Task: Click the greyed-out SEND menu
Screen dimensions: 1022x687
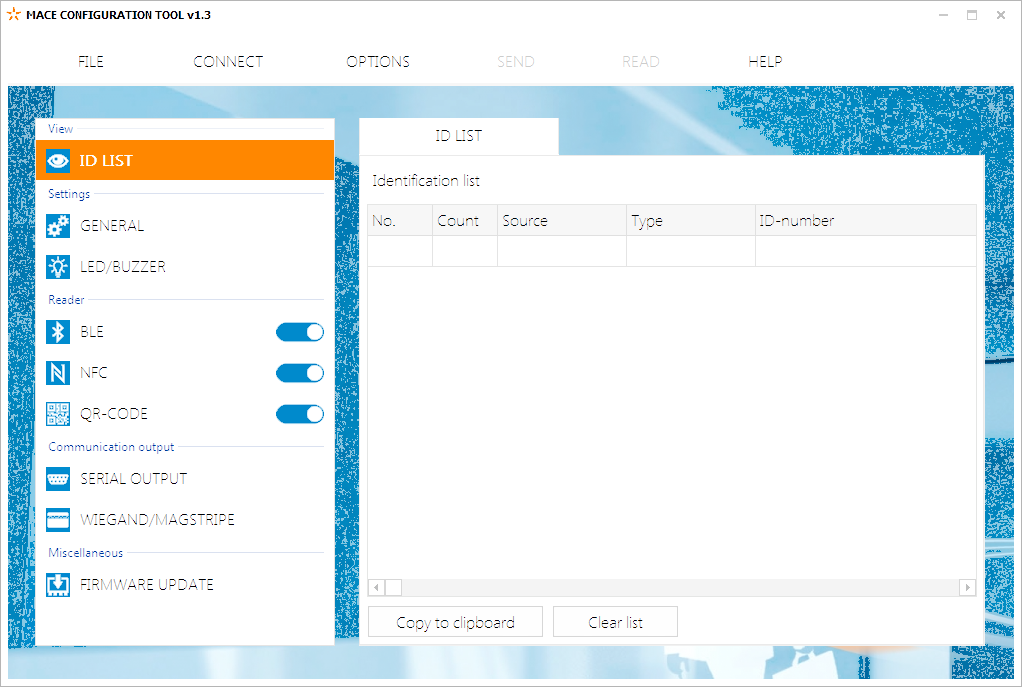Action: pyautogui.click(x=516, y=61)
